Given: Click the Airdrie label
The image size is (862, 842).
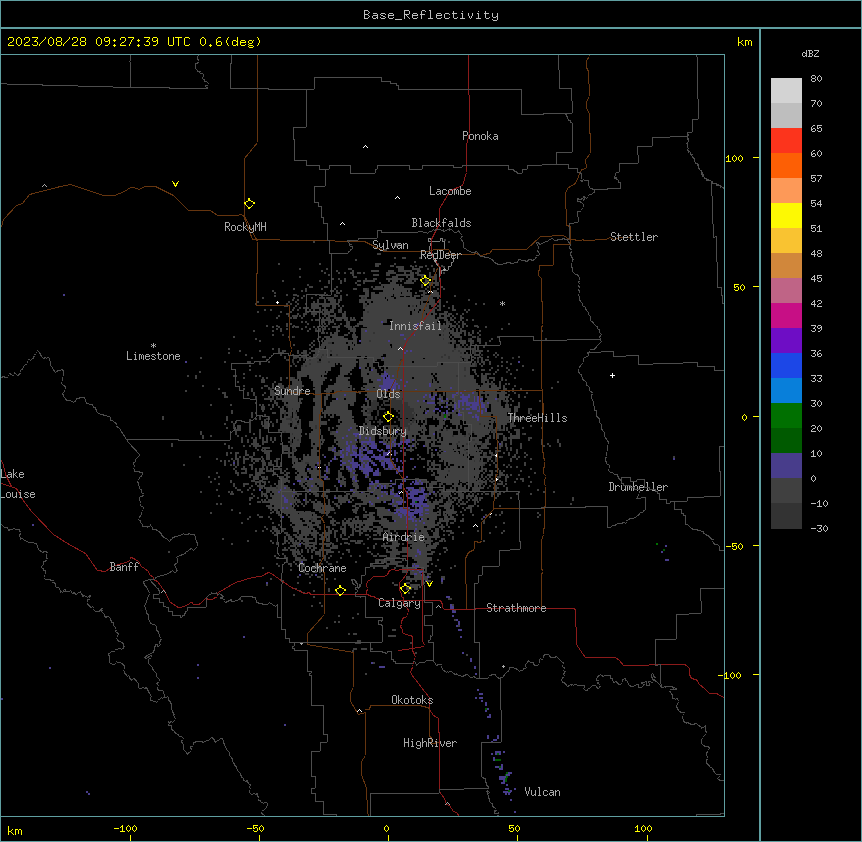Looking at the screenshot, I should click(403, 537).
